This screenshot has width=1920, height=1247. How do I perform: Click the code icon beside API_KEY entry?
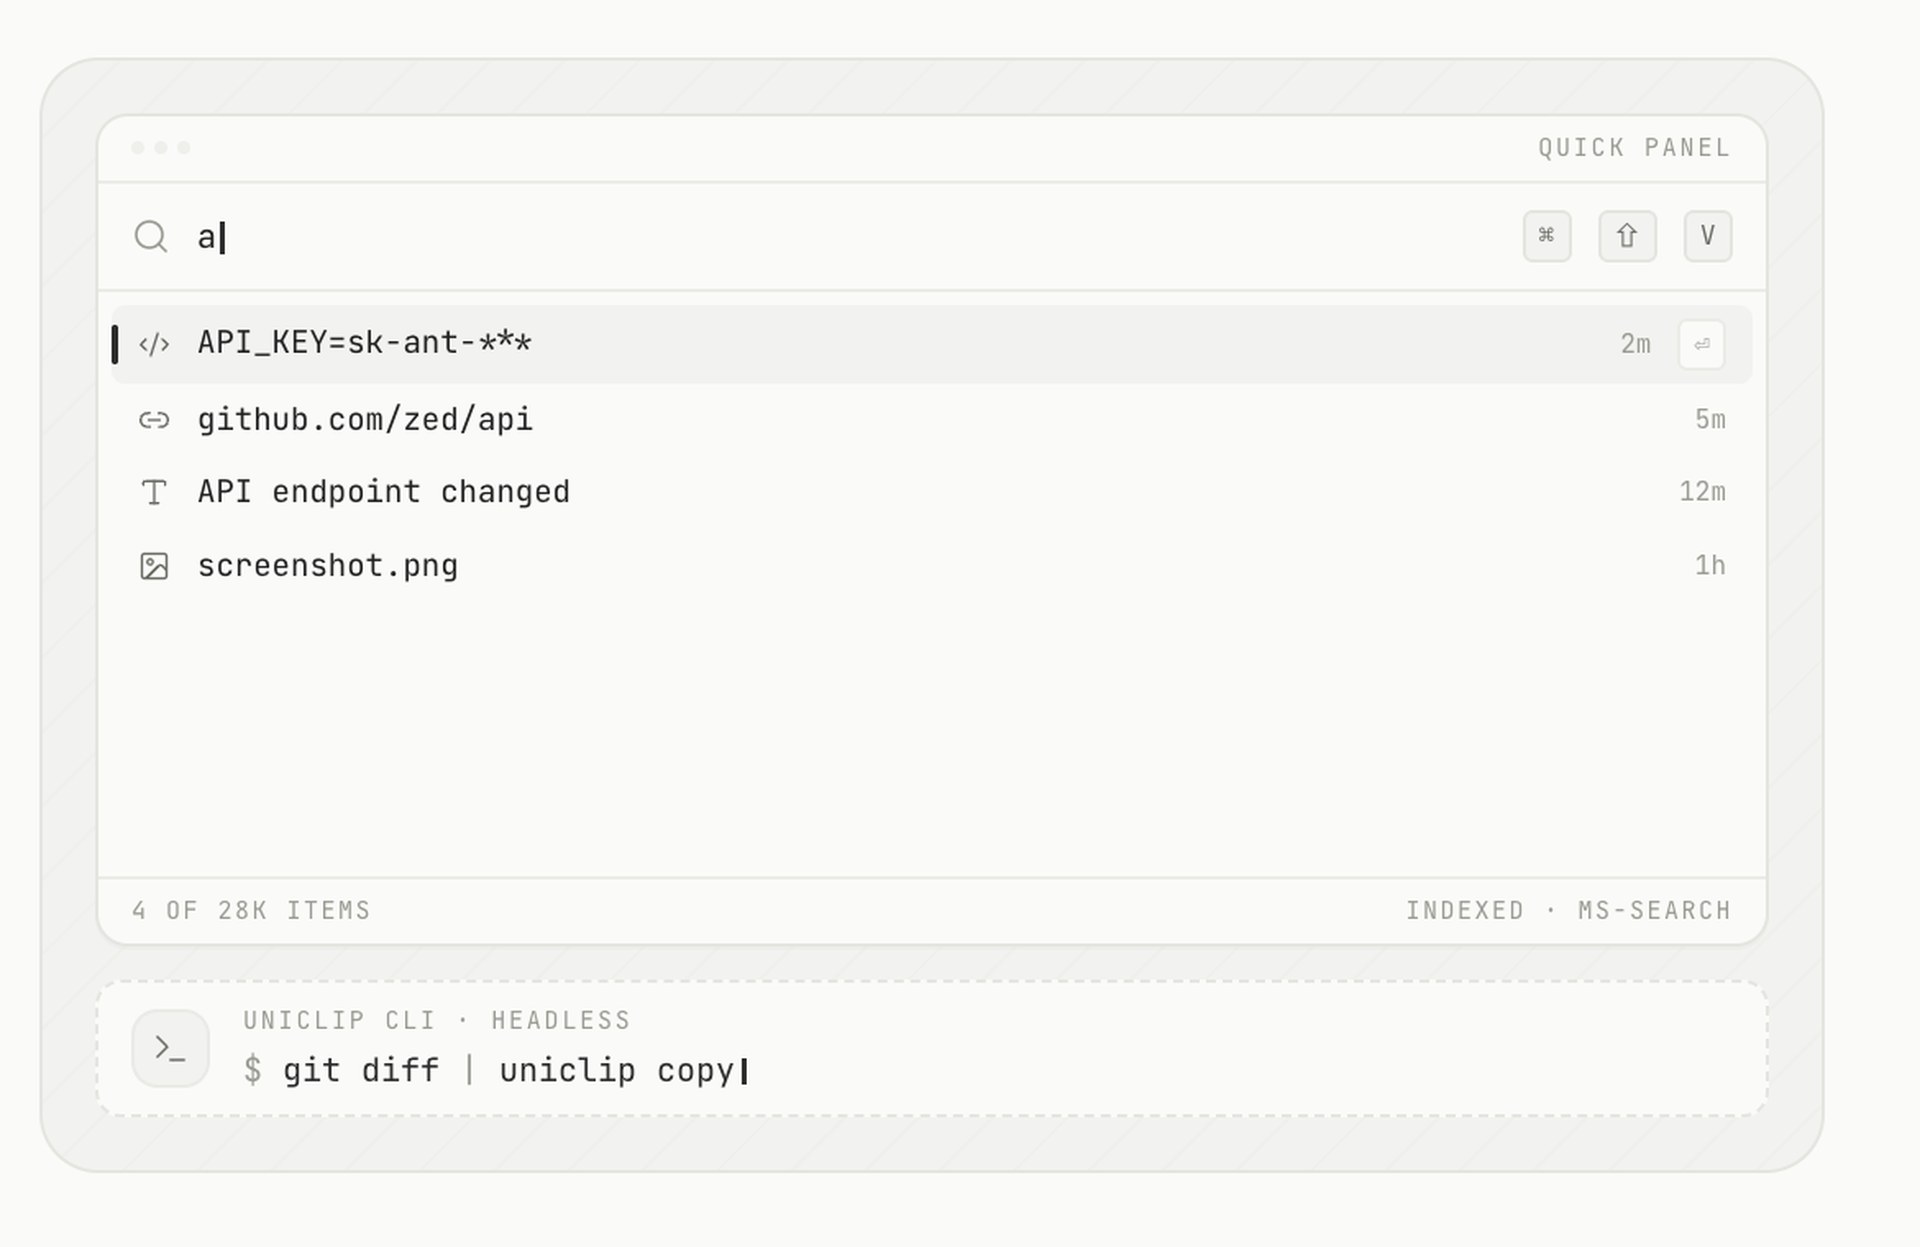coord(154,345)
